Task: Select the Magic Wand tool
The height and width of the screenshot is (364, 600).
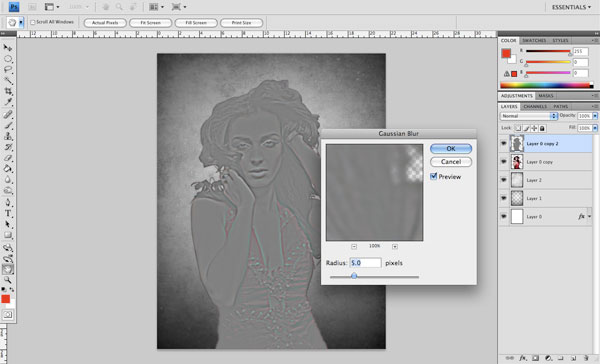Action: coord(8,81)
